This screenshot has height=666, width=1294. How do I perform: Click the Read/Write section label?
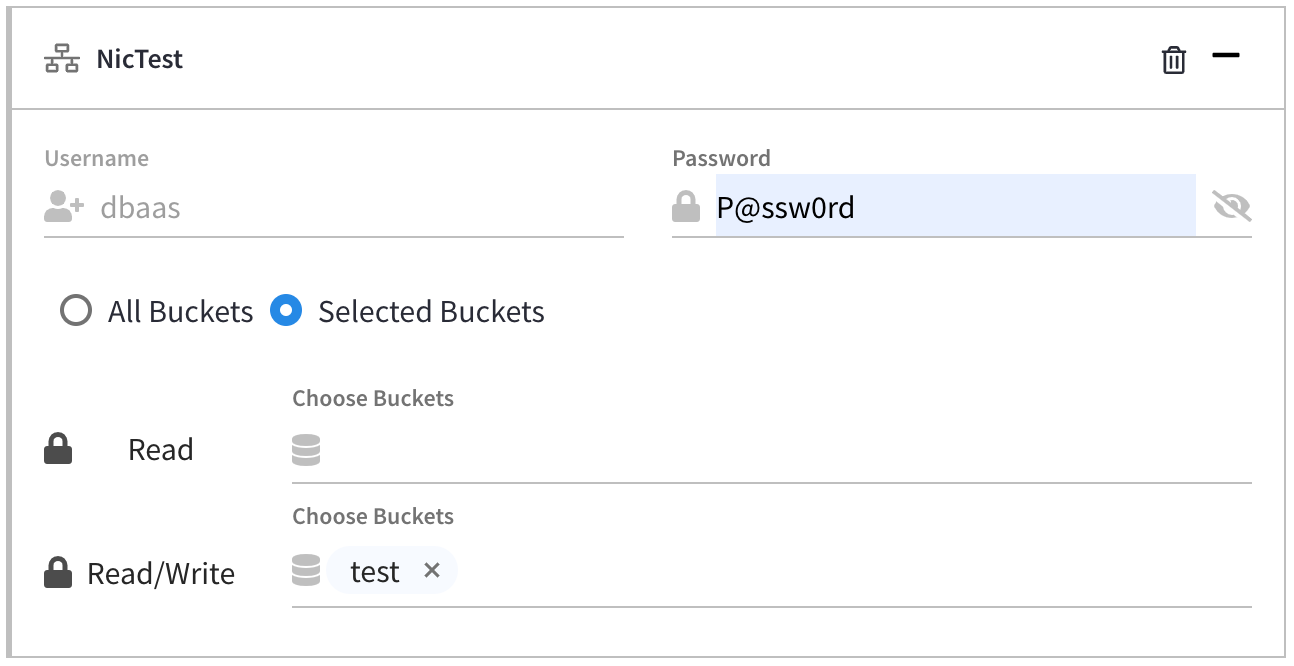point(160,573)
